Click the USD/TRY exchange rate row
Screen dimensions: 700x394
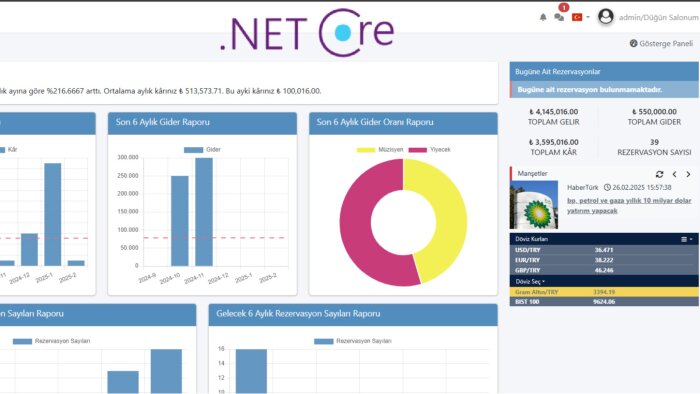point(604,250)
